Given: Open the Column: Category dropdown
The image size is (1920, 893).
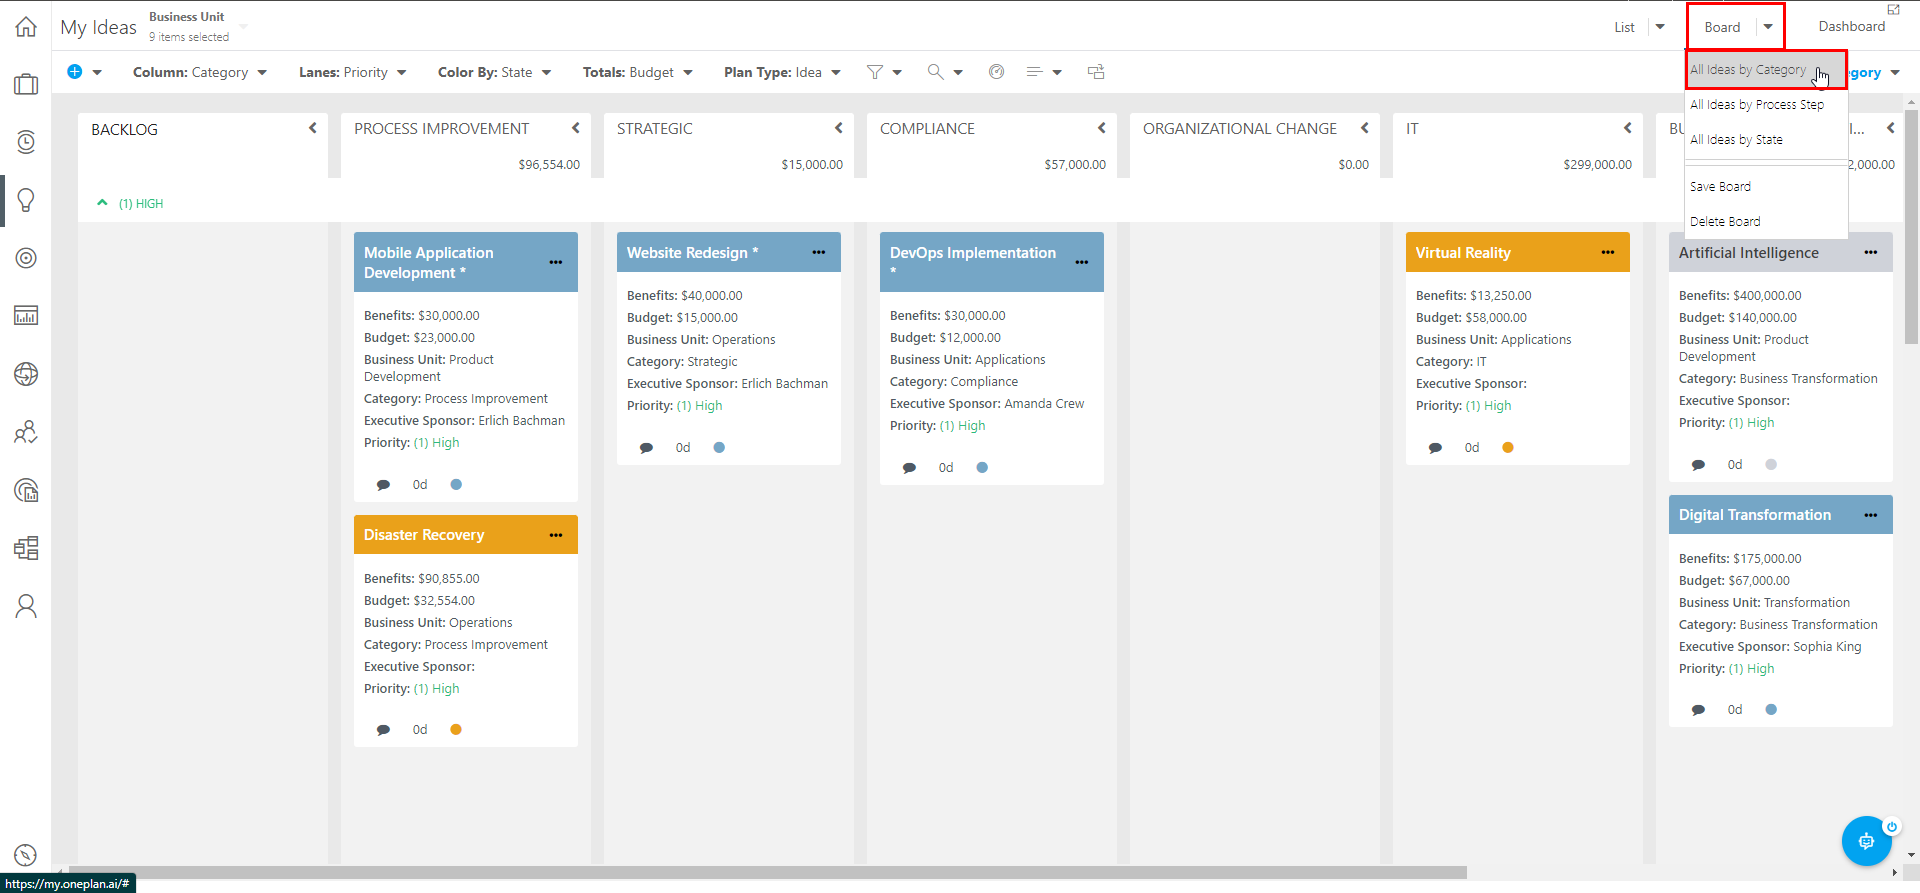Looking at the screenshot, I should pos(199,72).
